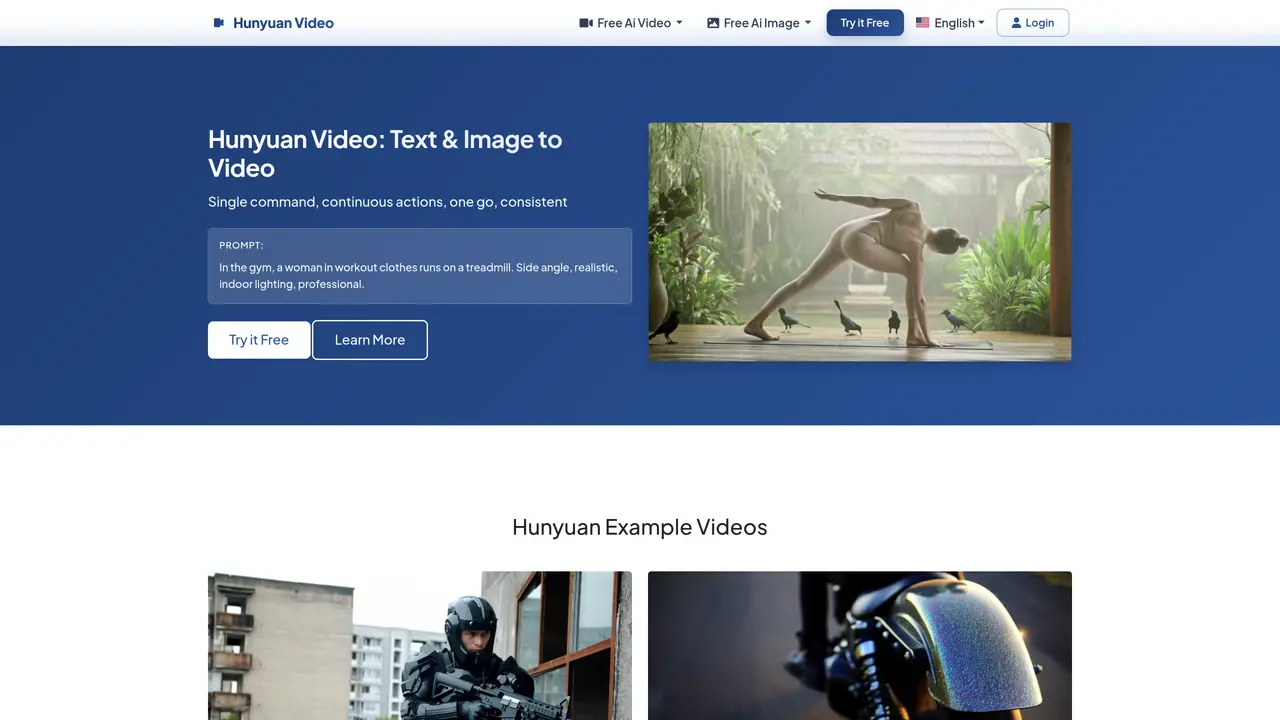Image resolution: width=1280 pixels, height=720 pixels.
Task: Expand the Free Ai Video dropdown menu
Action: pos(631,23)
